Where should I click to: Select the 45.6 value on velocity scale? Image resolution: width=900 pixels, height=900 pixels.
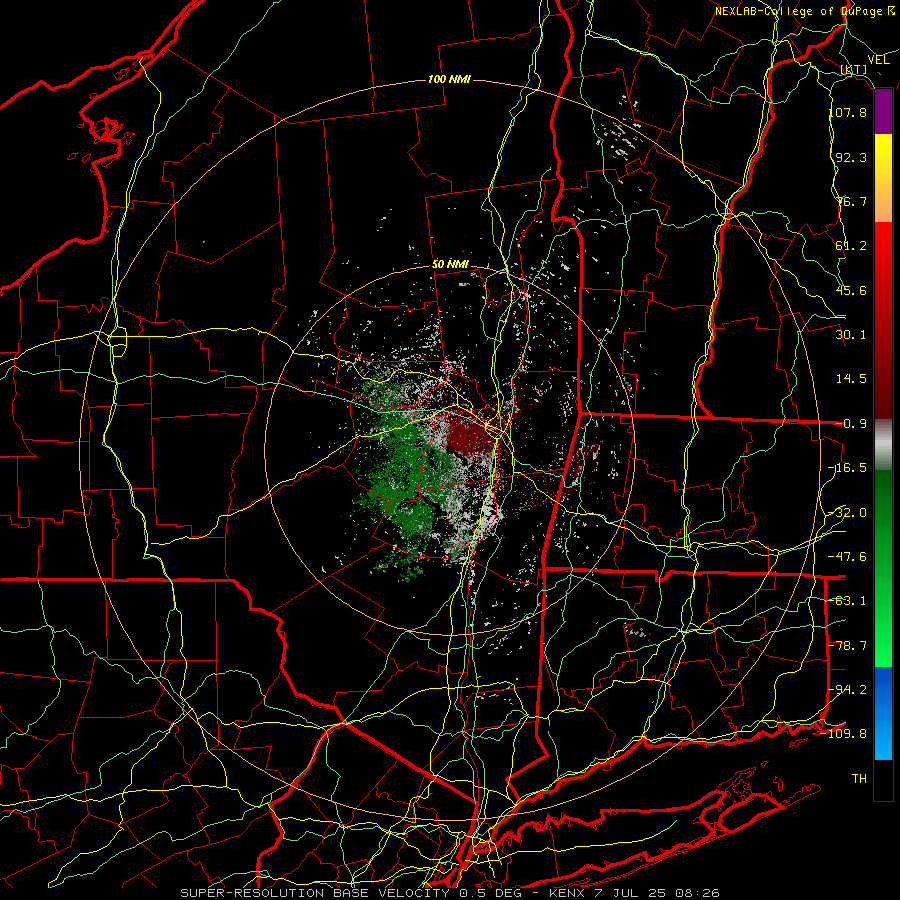(851, 290)
